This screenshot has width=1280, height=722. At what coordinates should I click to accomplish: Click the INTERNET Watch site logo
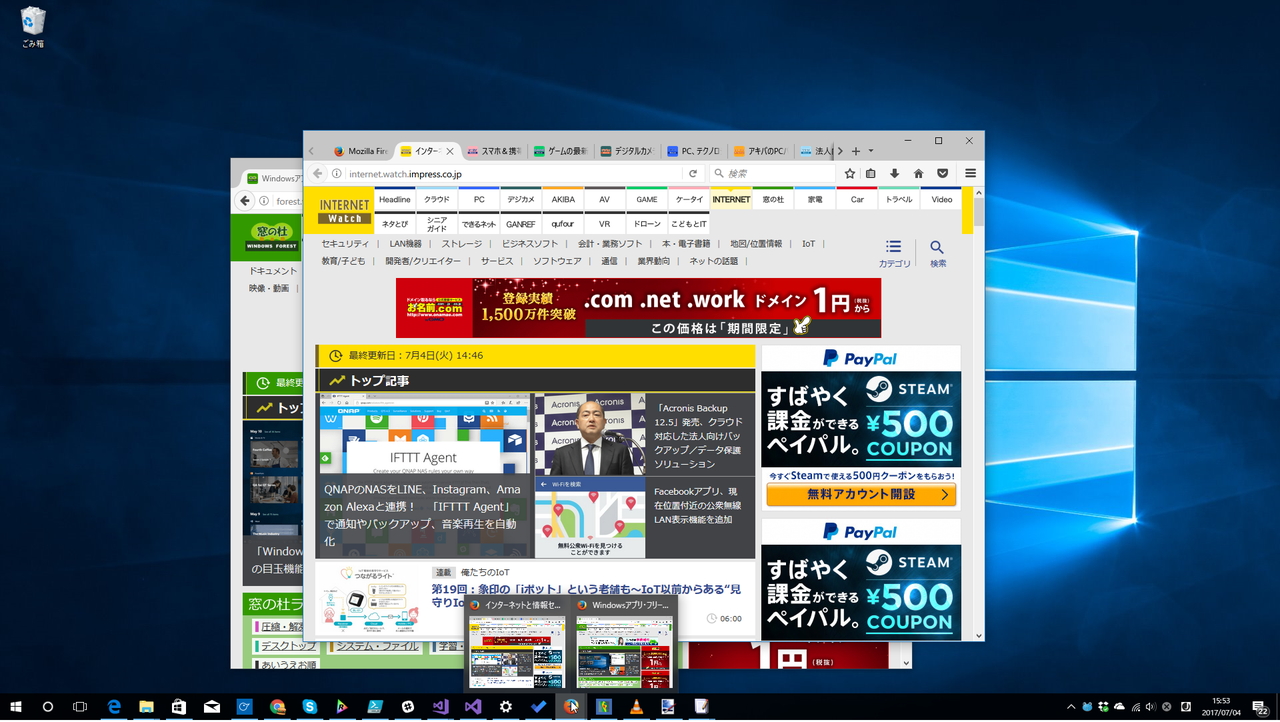click(x=345, y=211)
